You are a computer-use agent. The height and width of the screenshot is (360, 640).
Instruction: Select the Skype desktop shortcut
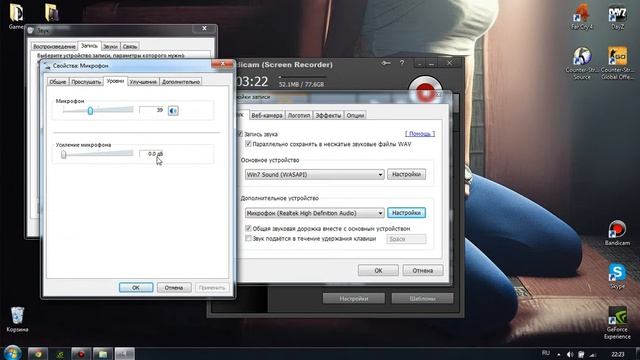pos(617,276)
